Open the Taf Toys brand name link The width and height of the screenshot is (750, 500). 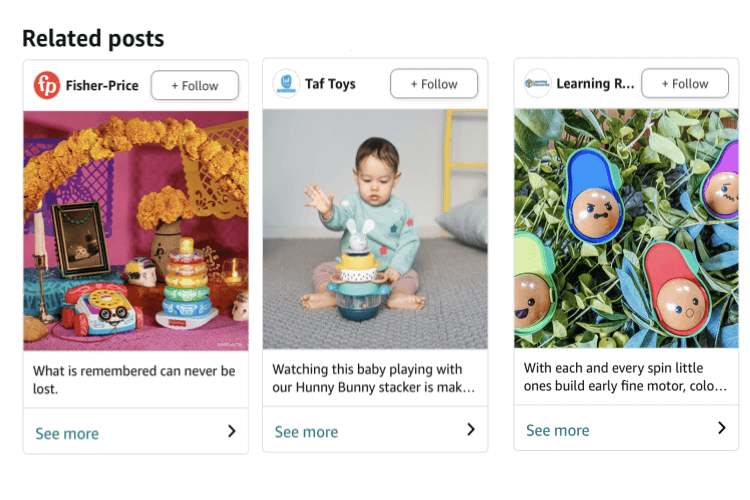pyautogui.click(x=331, y=84)
